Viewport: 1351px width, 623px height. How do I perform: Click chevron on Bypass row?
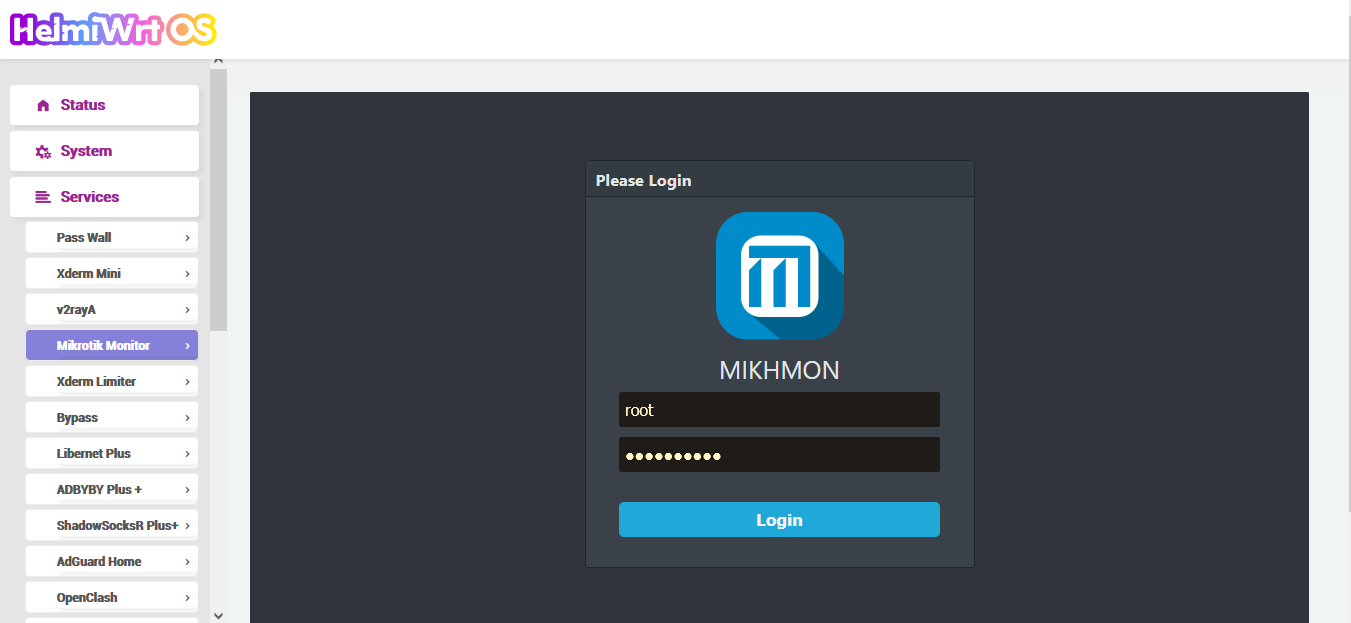click(x=187, y=418)
